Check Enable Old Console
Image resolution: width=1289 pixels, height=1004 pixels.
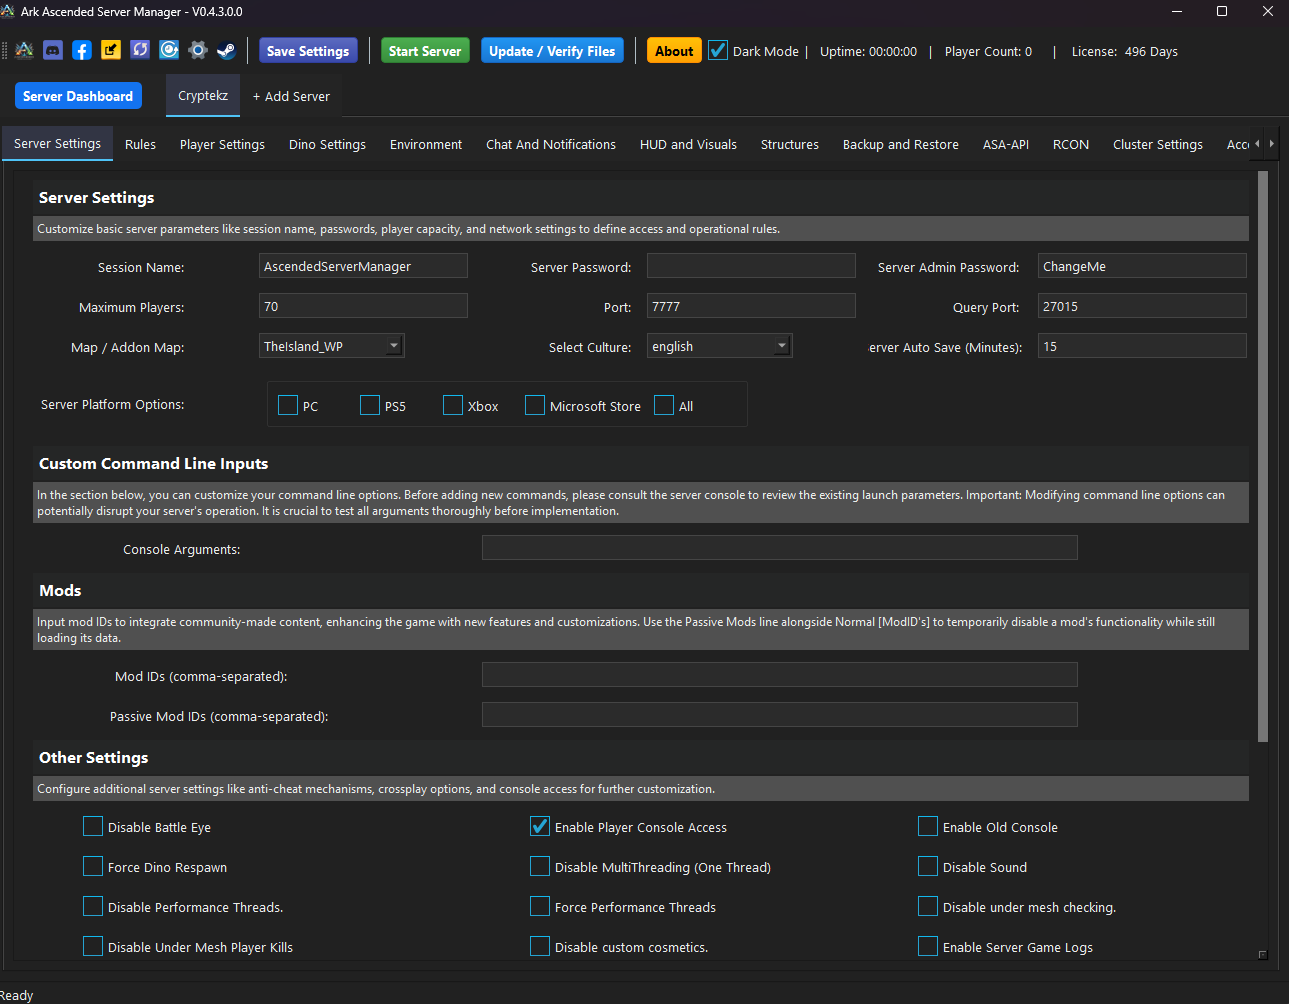point(928,826)
